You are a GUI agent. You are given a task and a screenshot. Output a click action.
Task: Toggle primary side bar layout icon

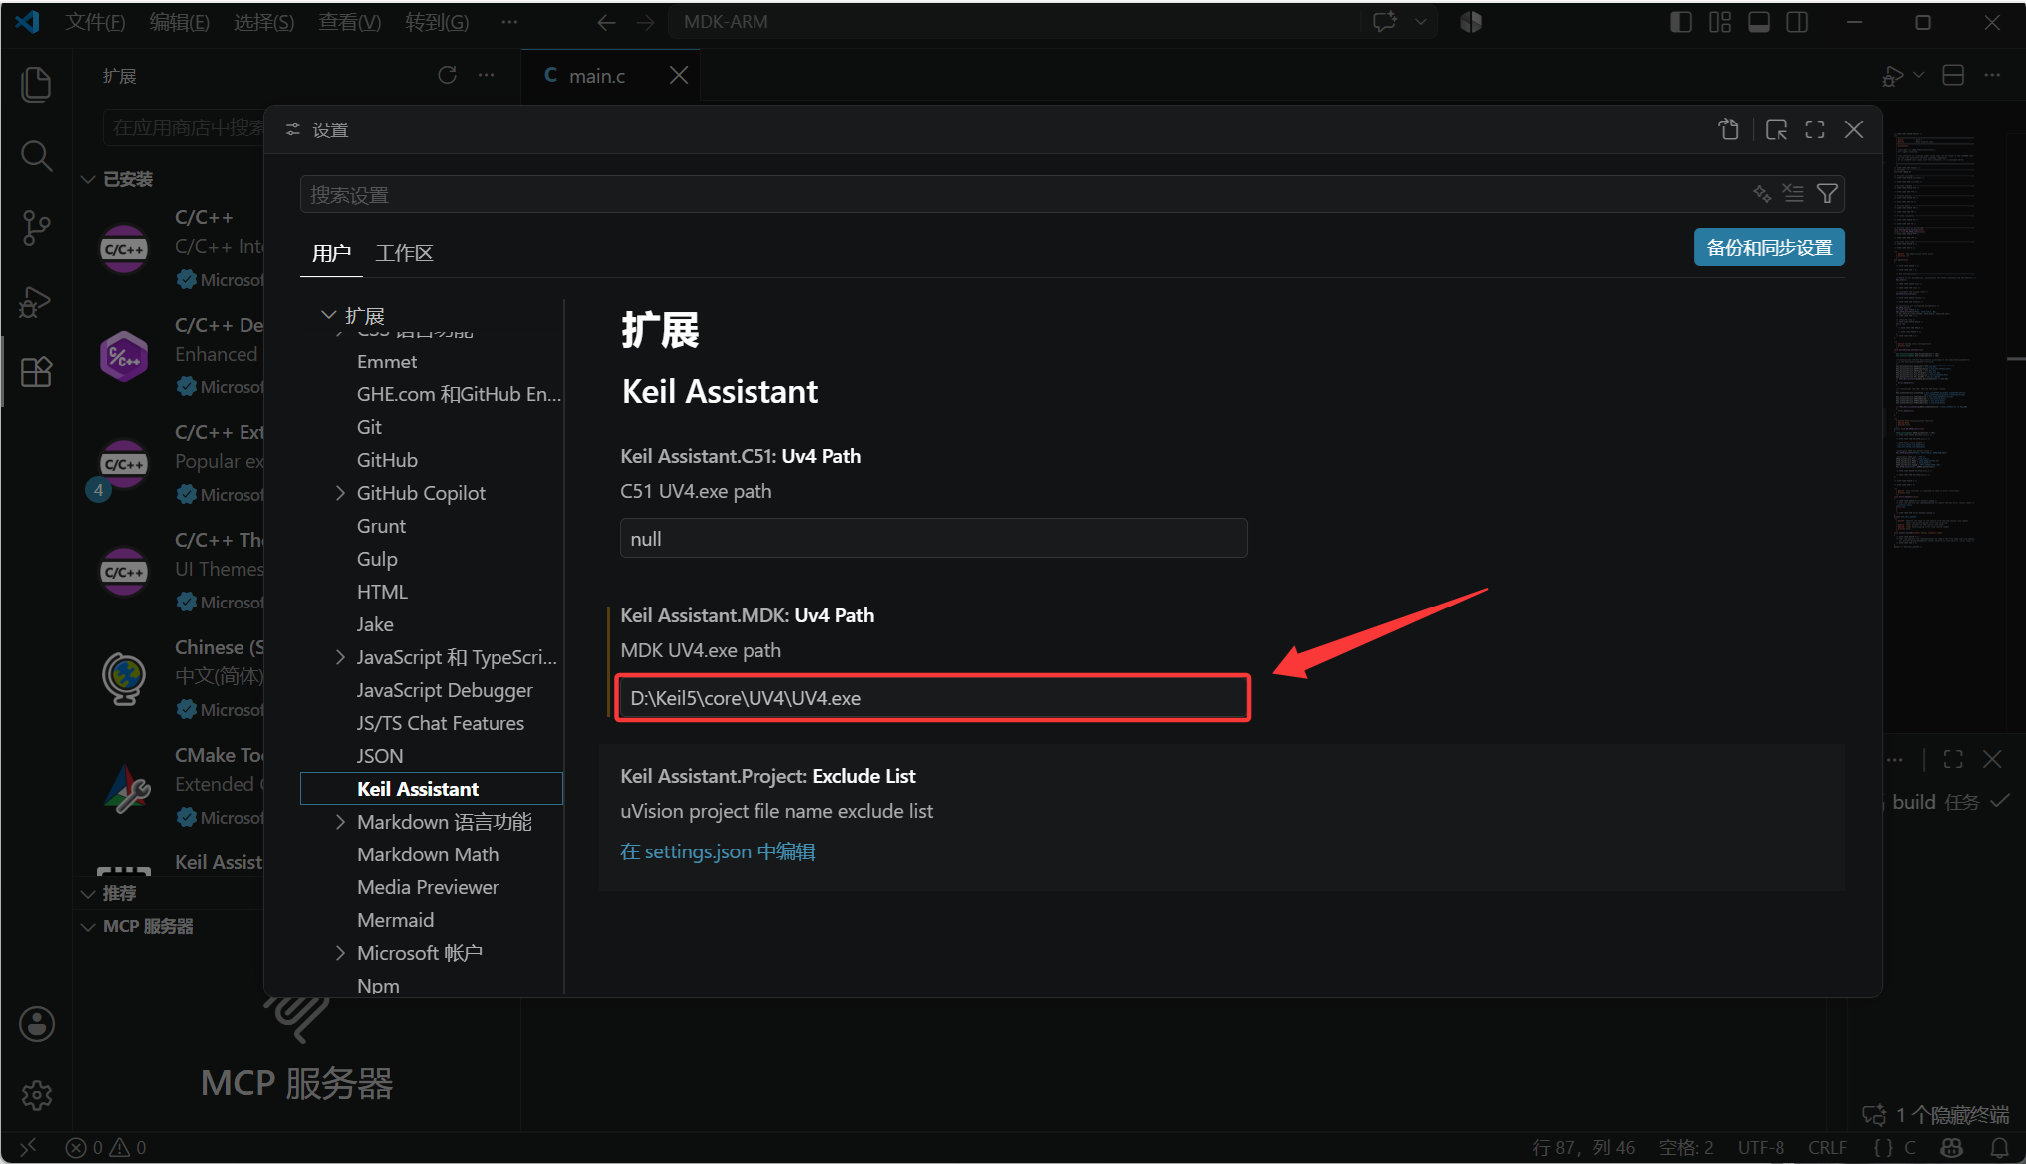1681,22
